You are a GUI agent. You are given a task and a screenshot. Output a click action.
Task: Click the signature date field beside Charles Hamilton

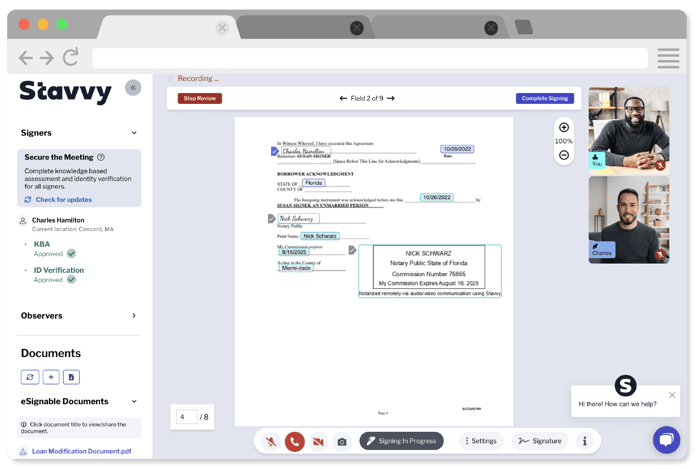click(x=457, y=149)
